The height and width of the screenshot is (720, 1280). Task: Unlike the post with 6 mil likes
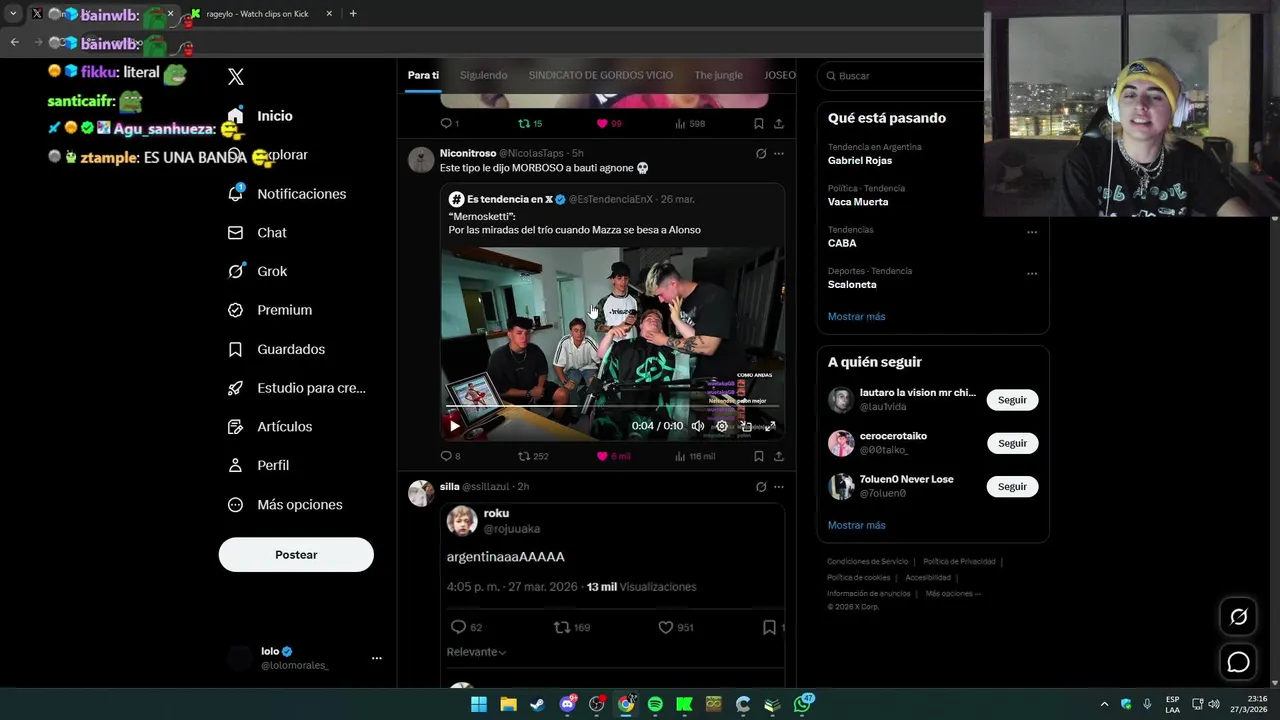coord(613,456)
